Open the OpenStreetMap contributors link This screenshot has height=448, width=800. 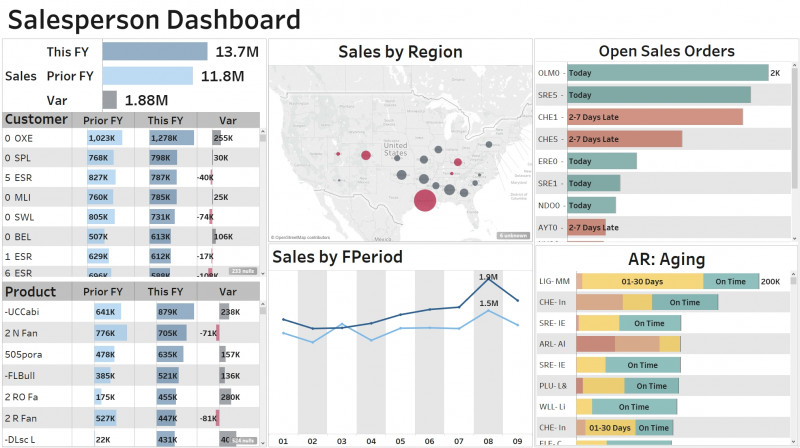point(301,237)
